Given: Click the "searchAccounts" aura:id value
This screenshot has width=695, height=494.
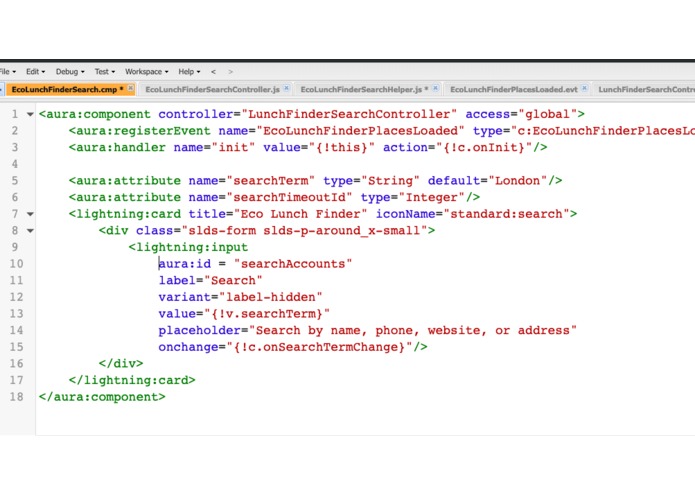Looking at the screenshot, I should point(293,264).
